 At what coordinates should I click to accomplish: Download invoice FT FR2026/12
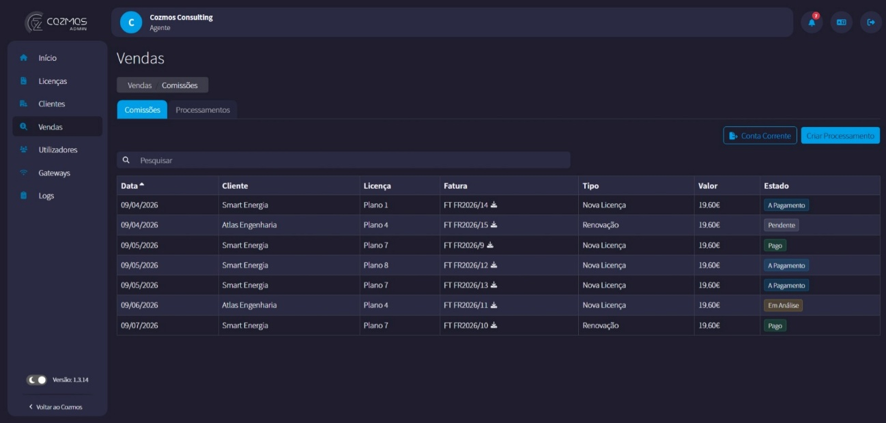click(x=494, y=265)
